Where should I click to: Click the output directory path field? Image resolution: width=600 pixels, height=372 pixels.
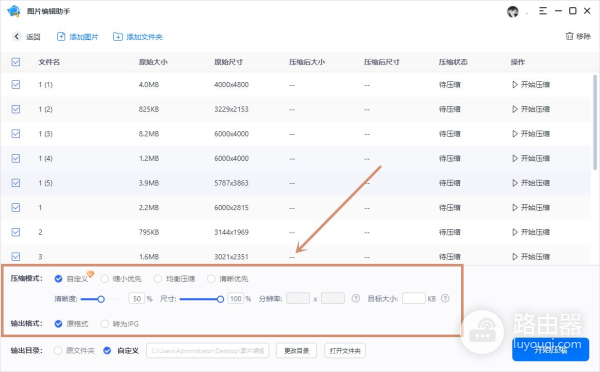(207, 351)
